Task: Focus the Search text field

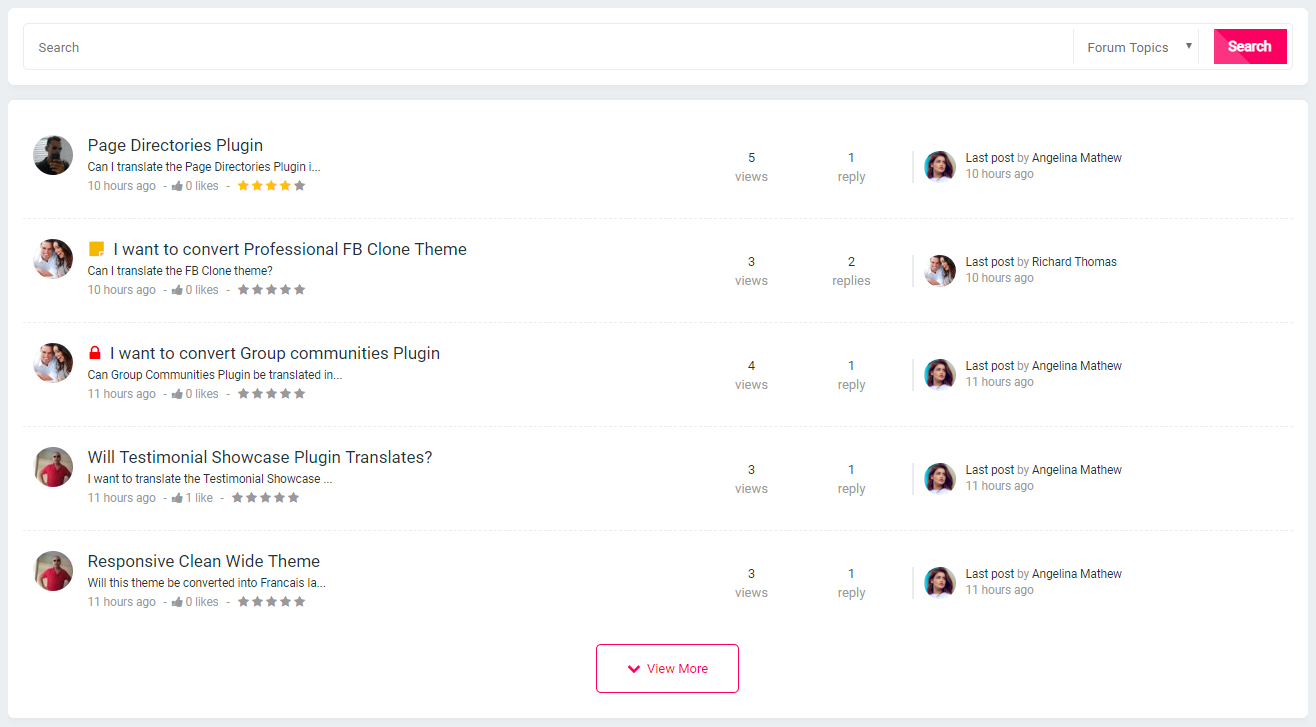Action: point(550,47)
